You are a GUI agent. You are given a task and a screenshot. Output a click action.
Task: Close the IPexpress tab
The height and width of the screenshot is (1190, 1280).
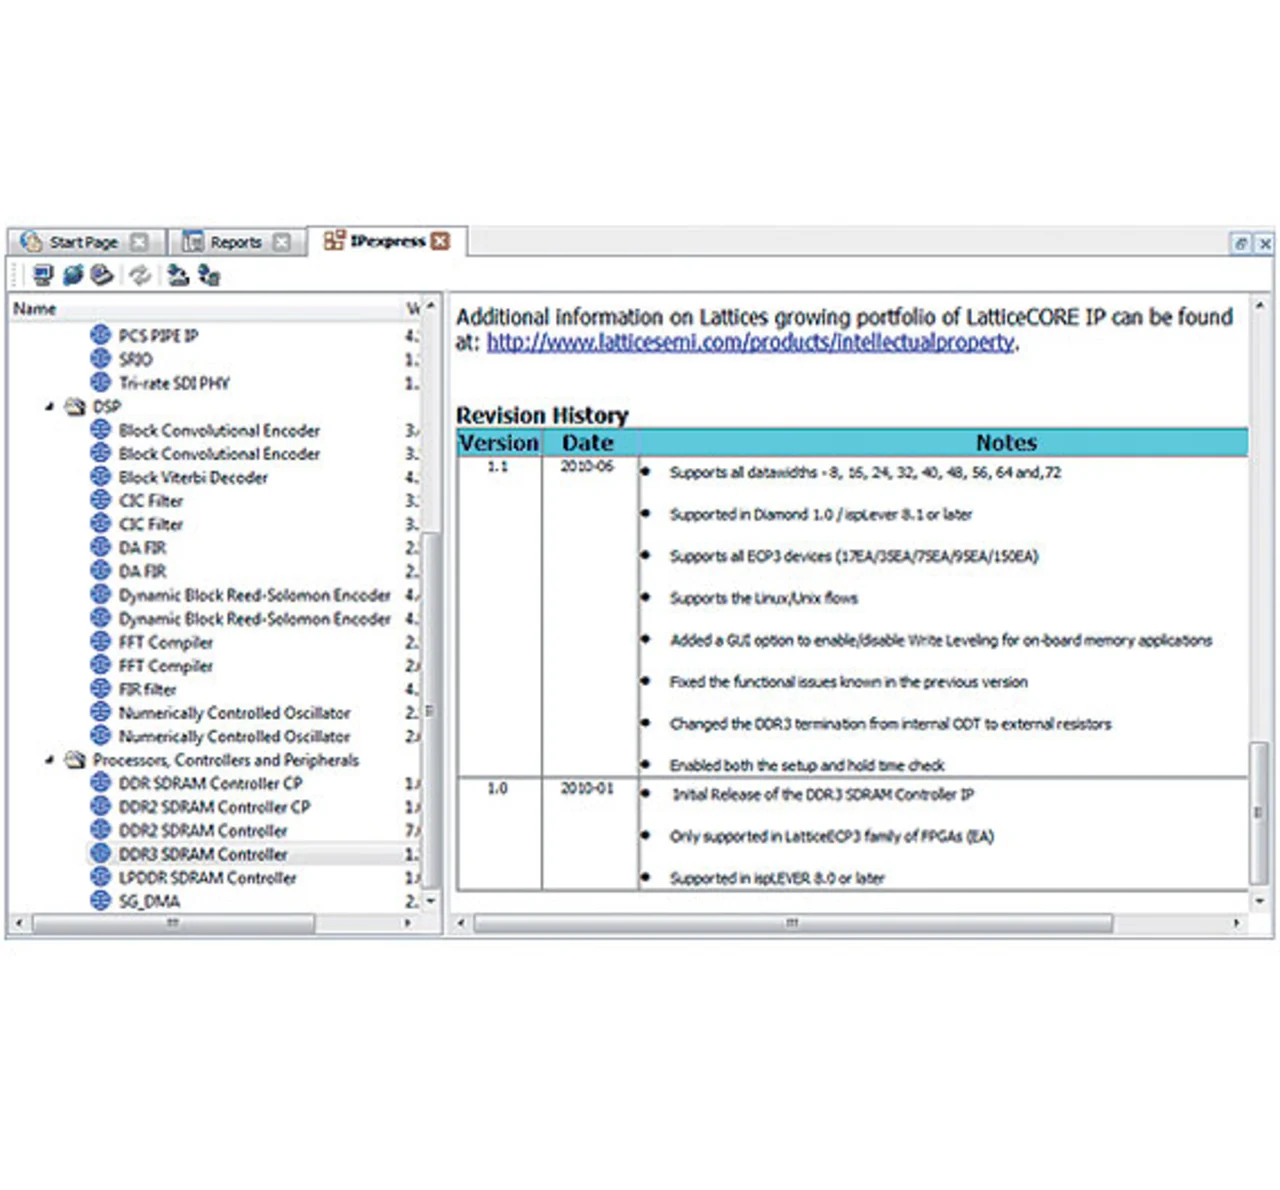(441, 241)
